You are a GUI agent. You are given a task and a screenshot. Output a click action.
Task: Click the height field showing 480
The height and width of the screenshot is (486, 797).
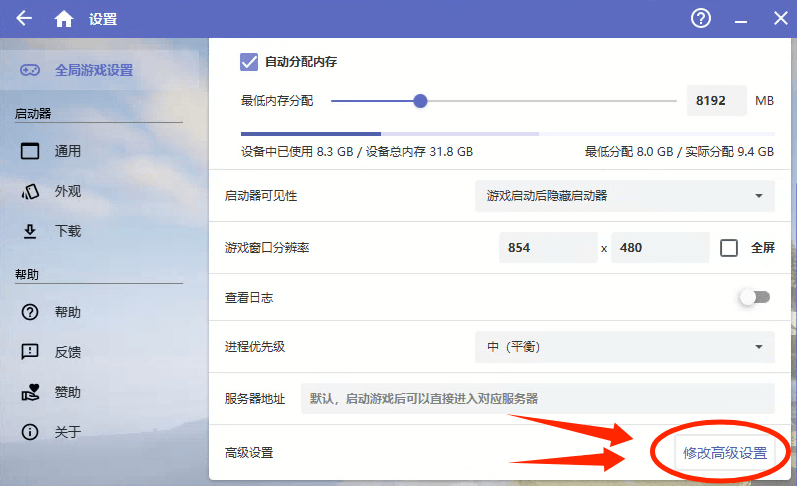pyautogui.click(x=660, y=248)
